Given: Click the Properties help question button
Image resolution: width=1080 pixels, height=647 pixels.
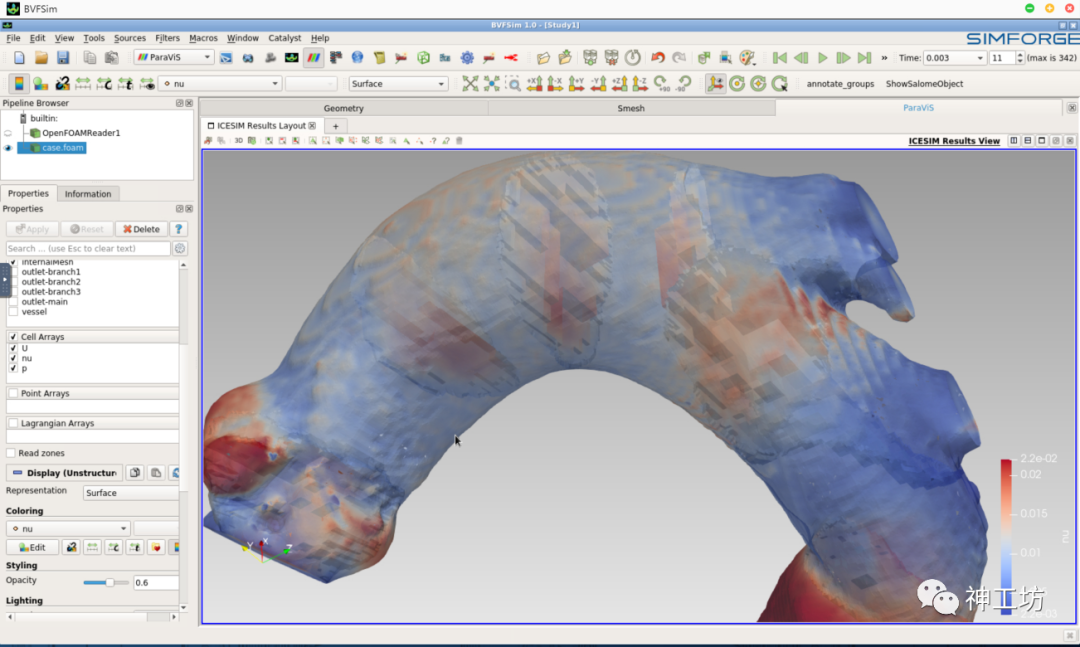Looking at the screenshot, I should [178, 229].
